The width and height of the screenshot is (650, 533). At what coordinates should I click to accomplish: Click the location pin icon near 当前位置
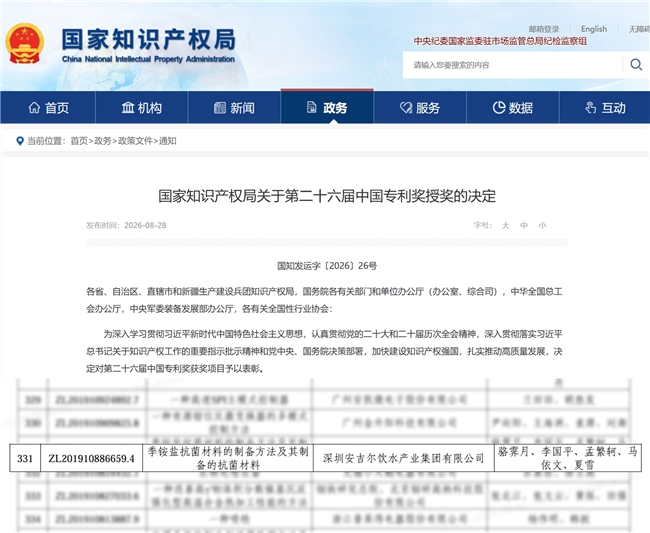(19, 141)
